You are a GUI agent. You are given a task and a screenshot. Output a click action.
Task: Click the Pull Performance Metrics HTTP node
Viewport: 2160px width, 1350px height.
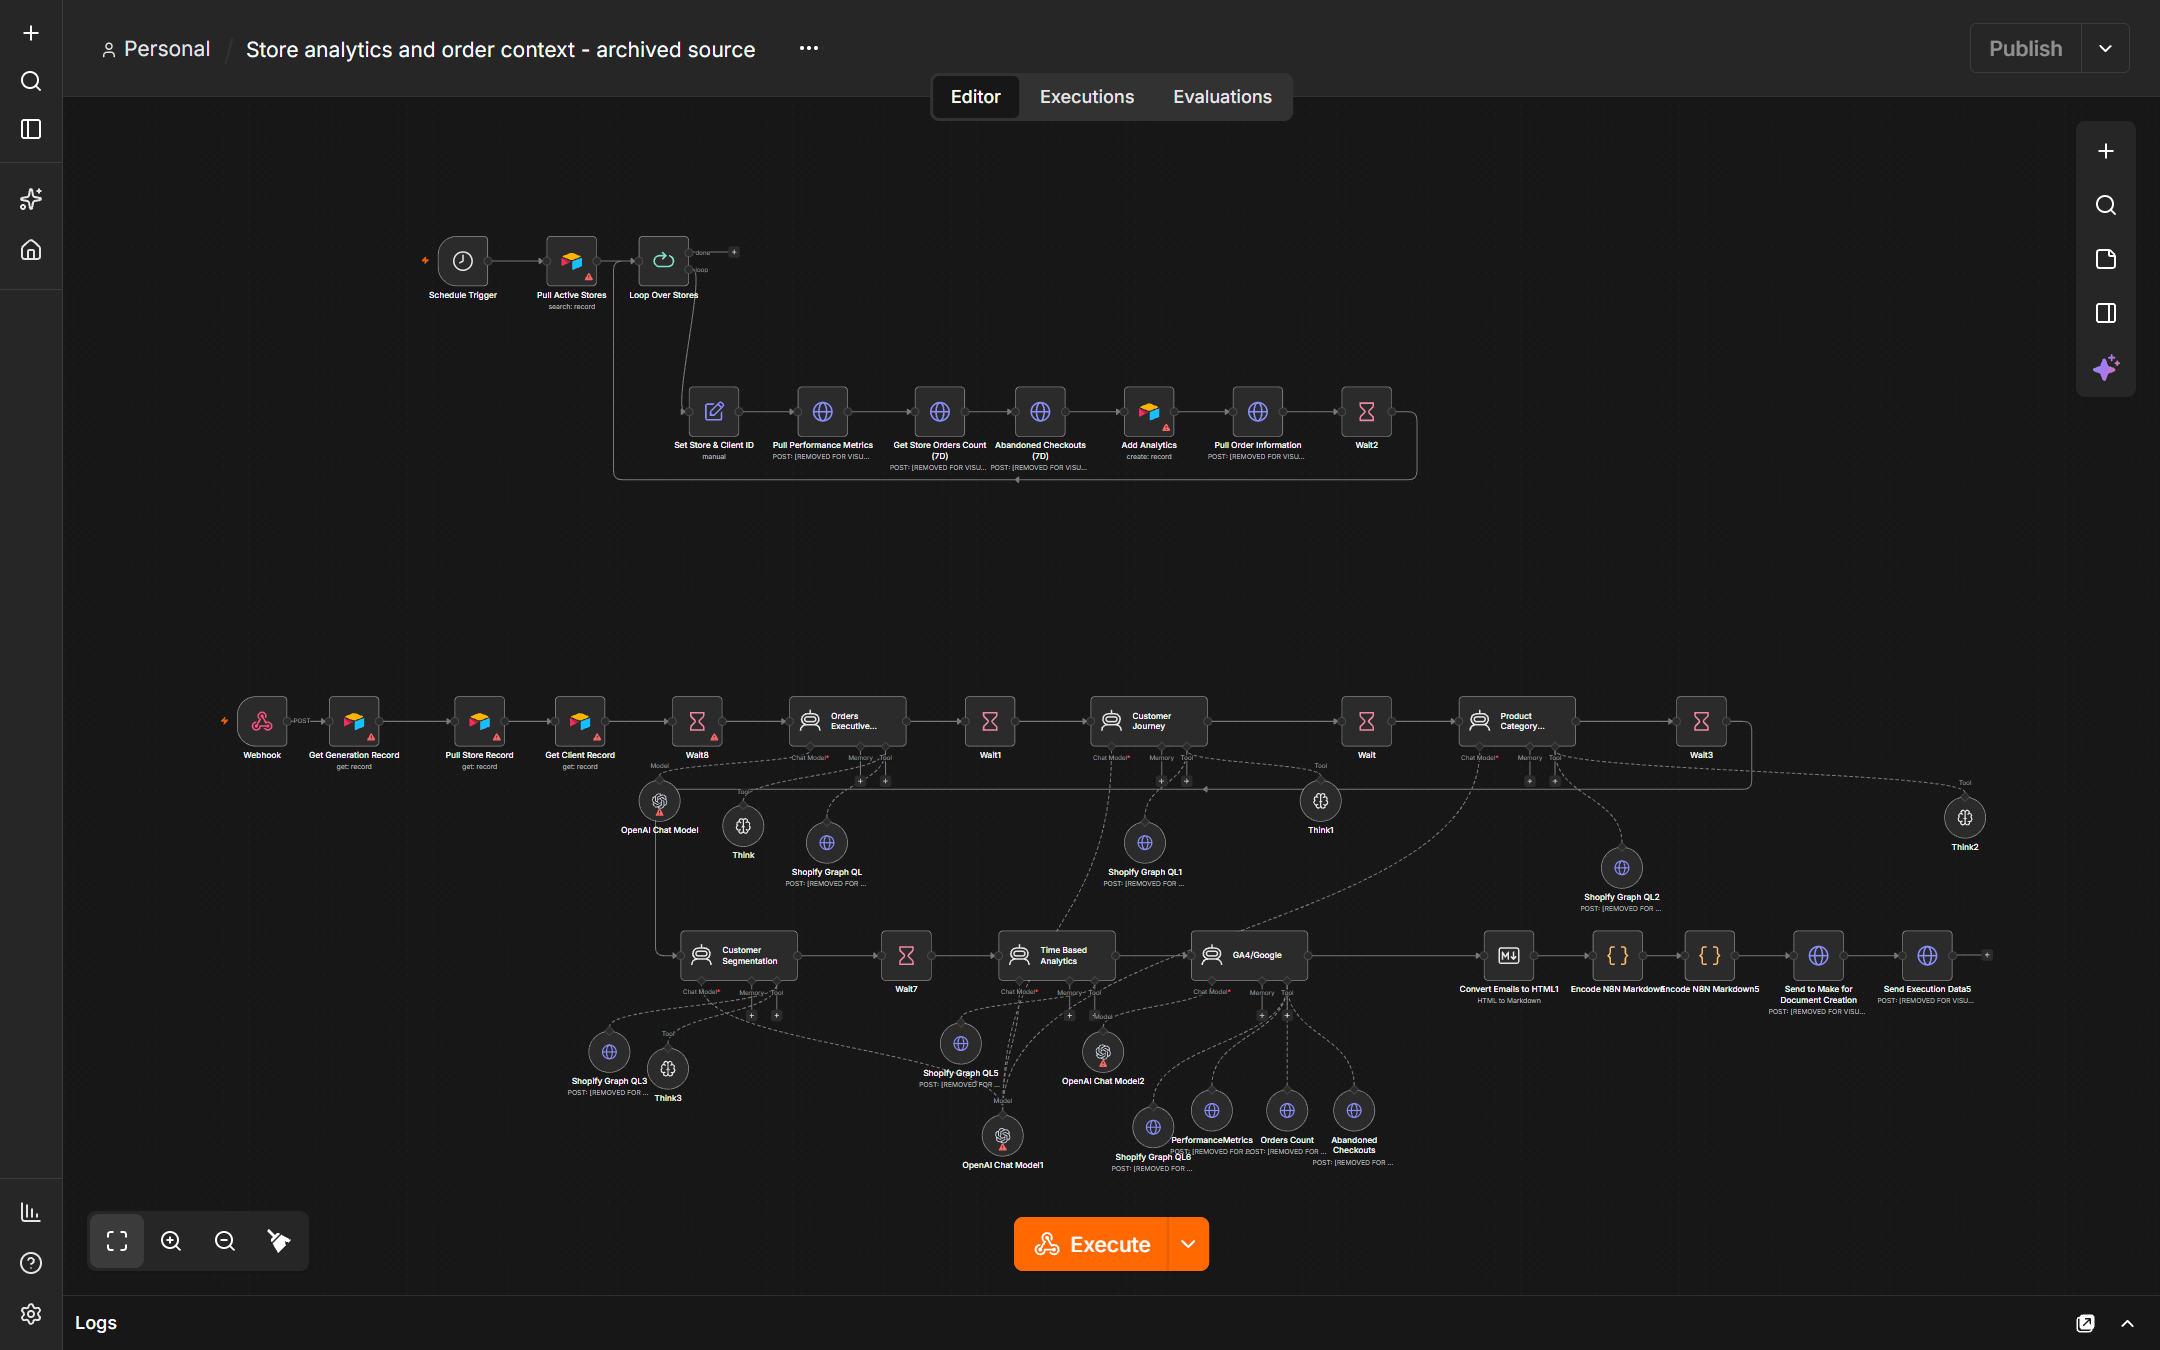pyautogui.click(x=822, y=411)
